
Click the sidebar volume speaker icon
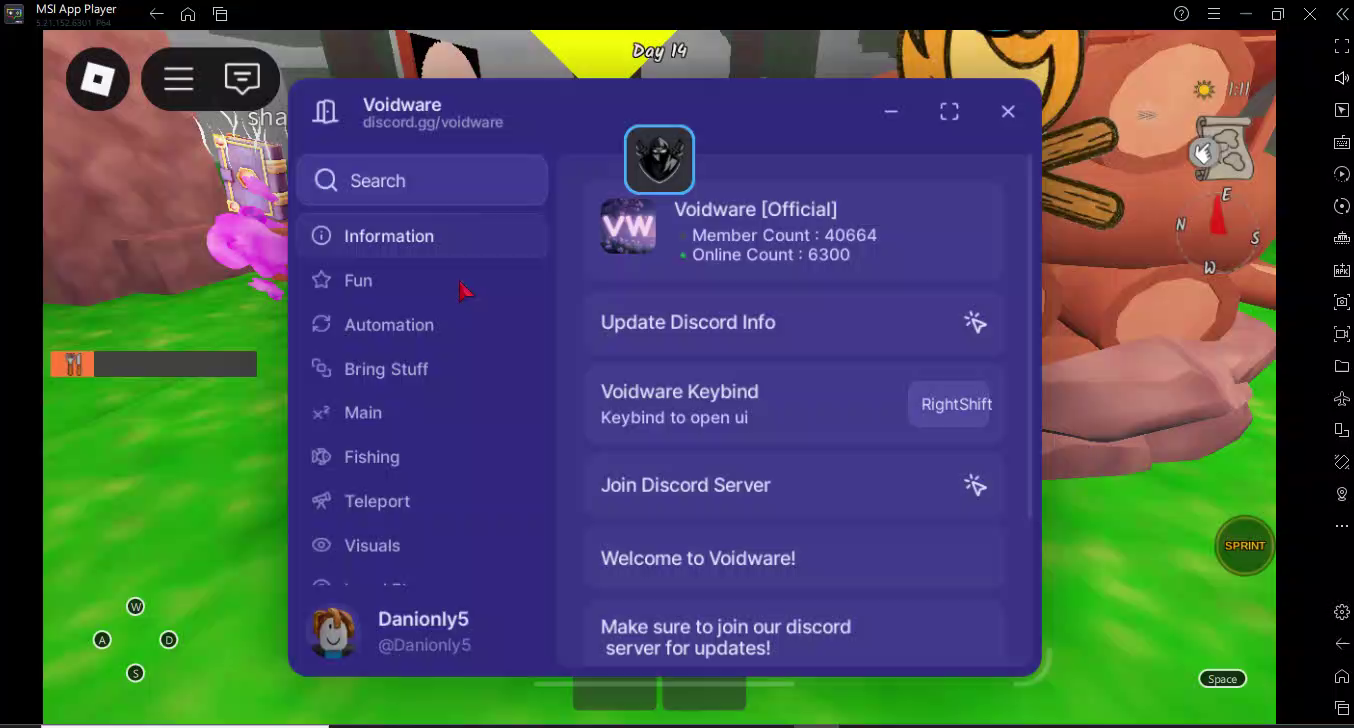1342,78
